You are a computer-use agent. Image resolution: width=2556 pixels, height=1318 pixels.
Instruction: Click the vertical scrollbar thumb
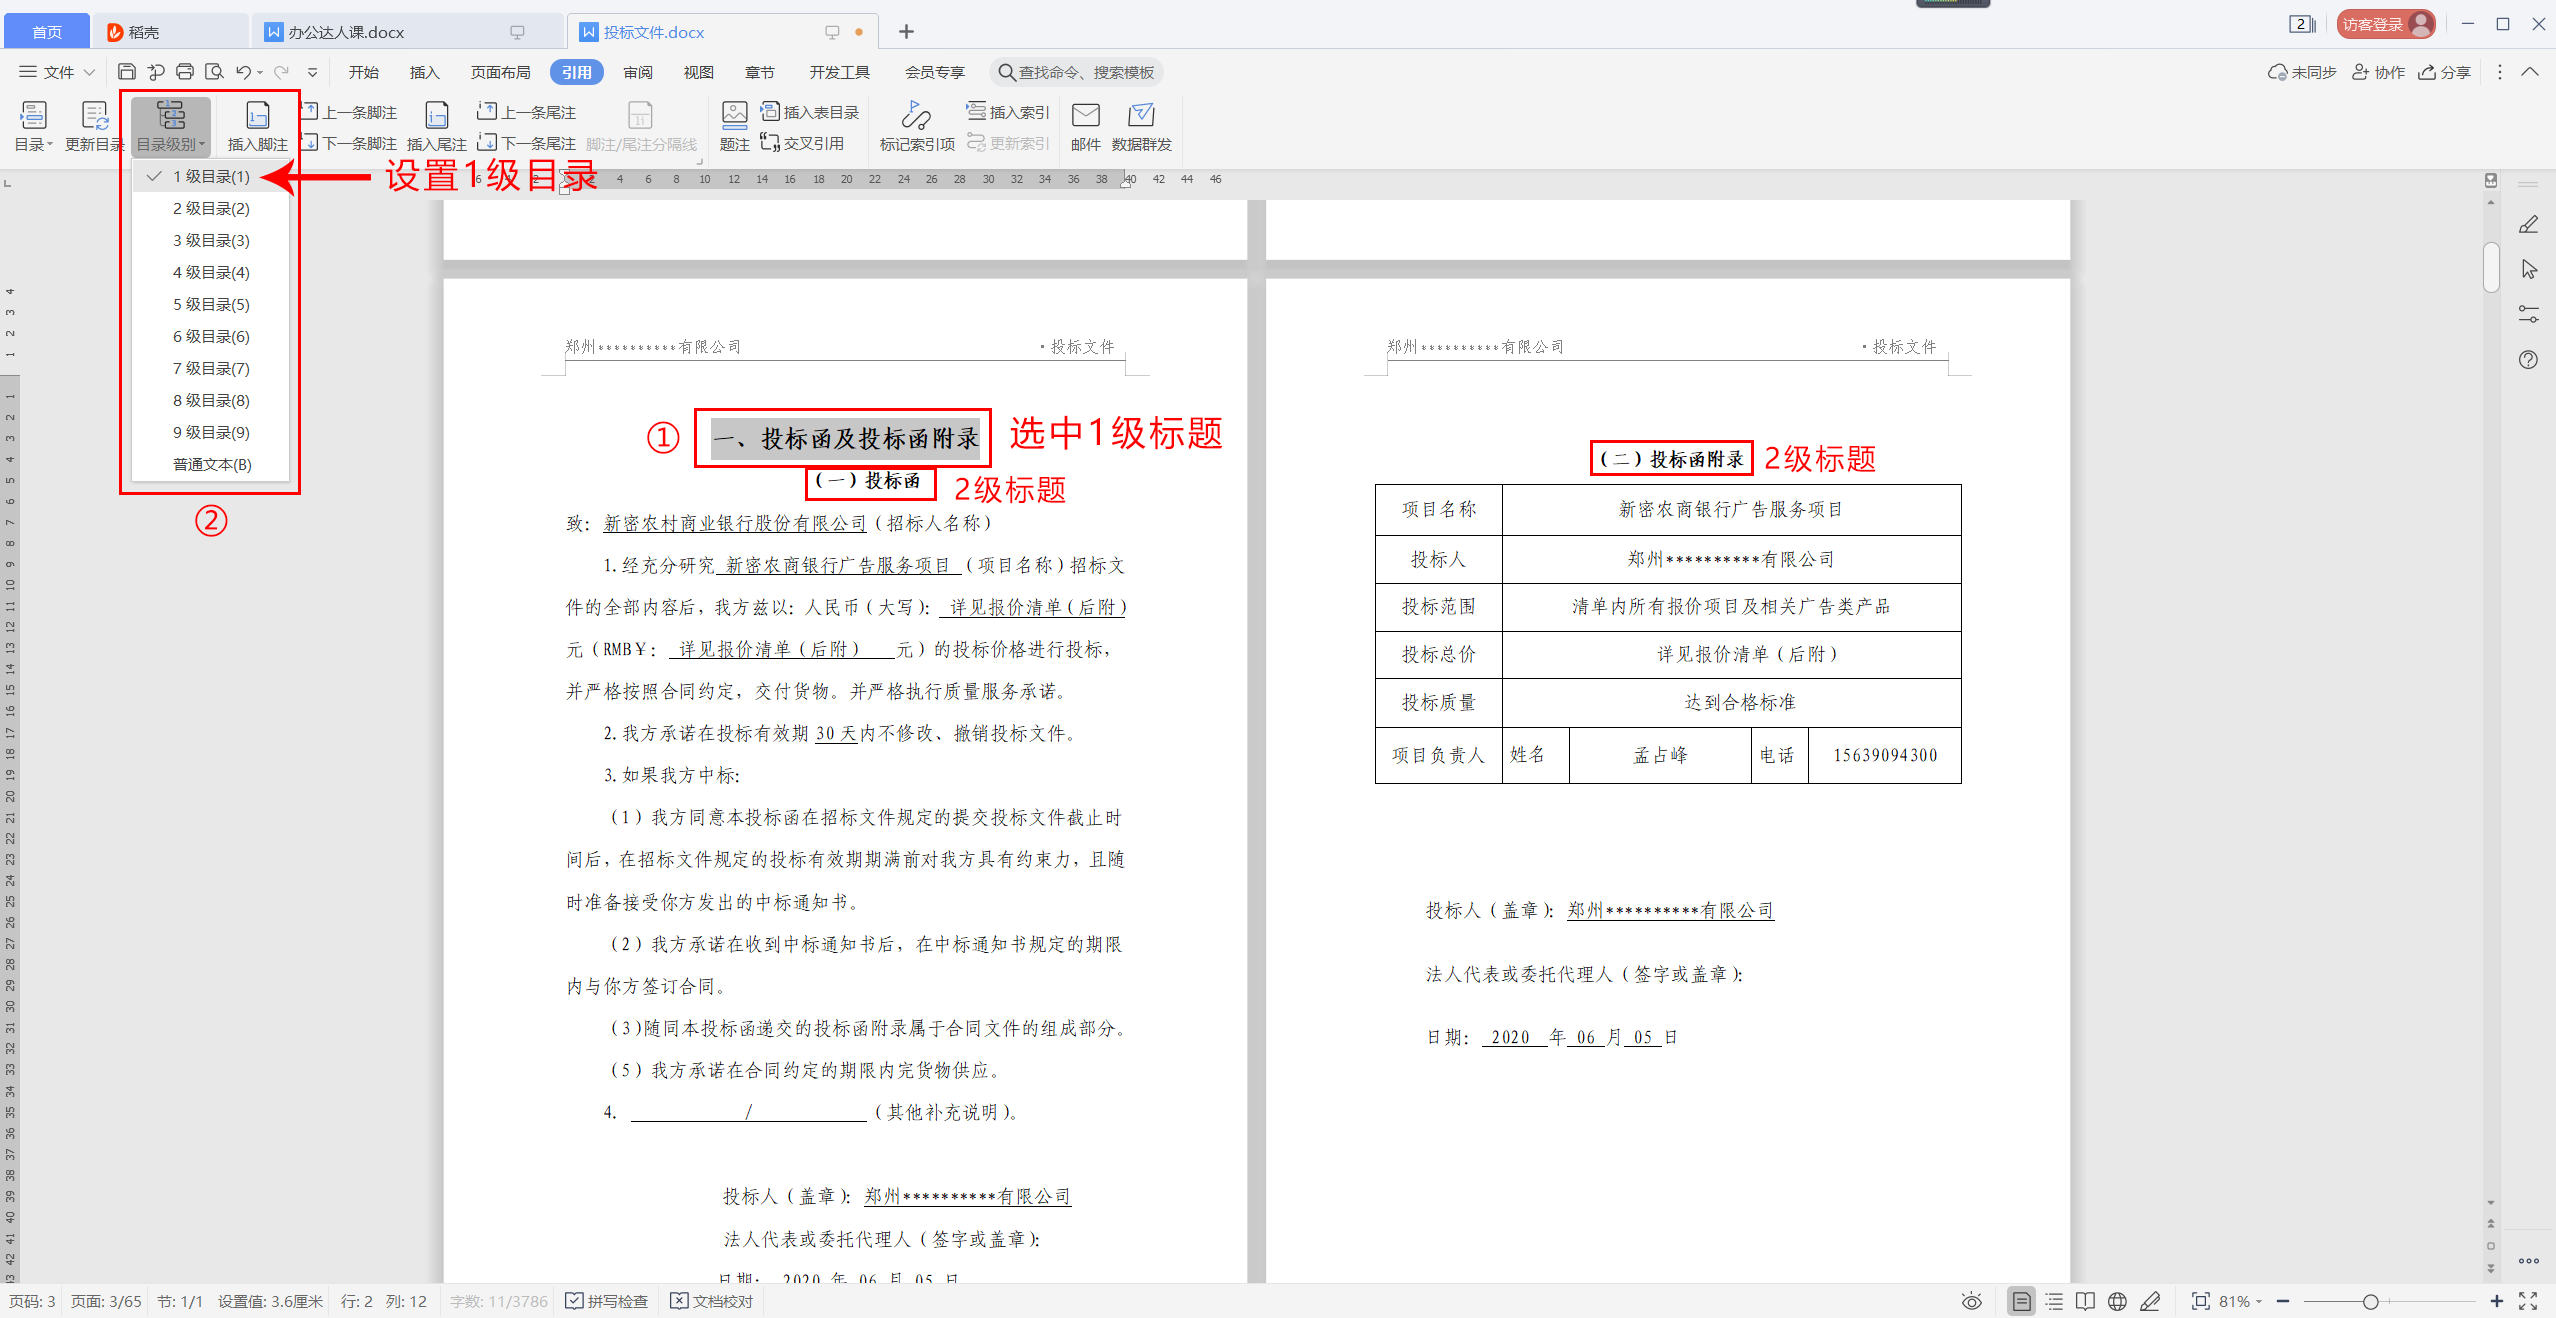2491,266
